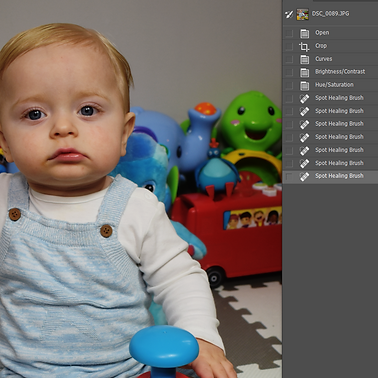Set source box of state directly below Hue/Saturation

(x=289, y=98)
